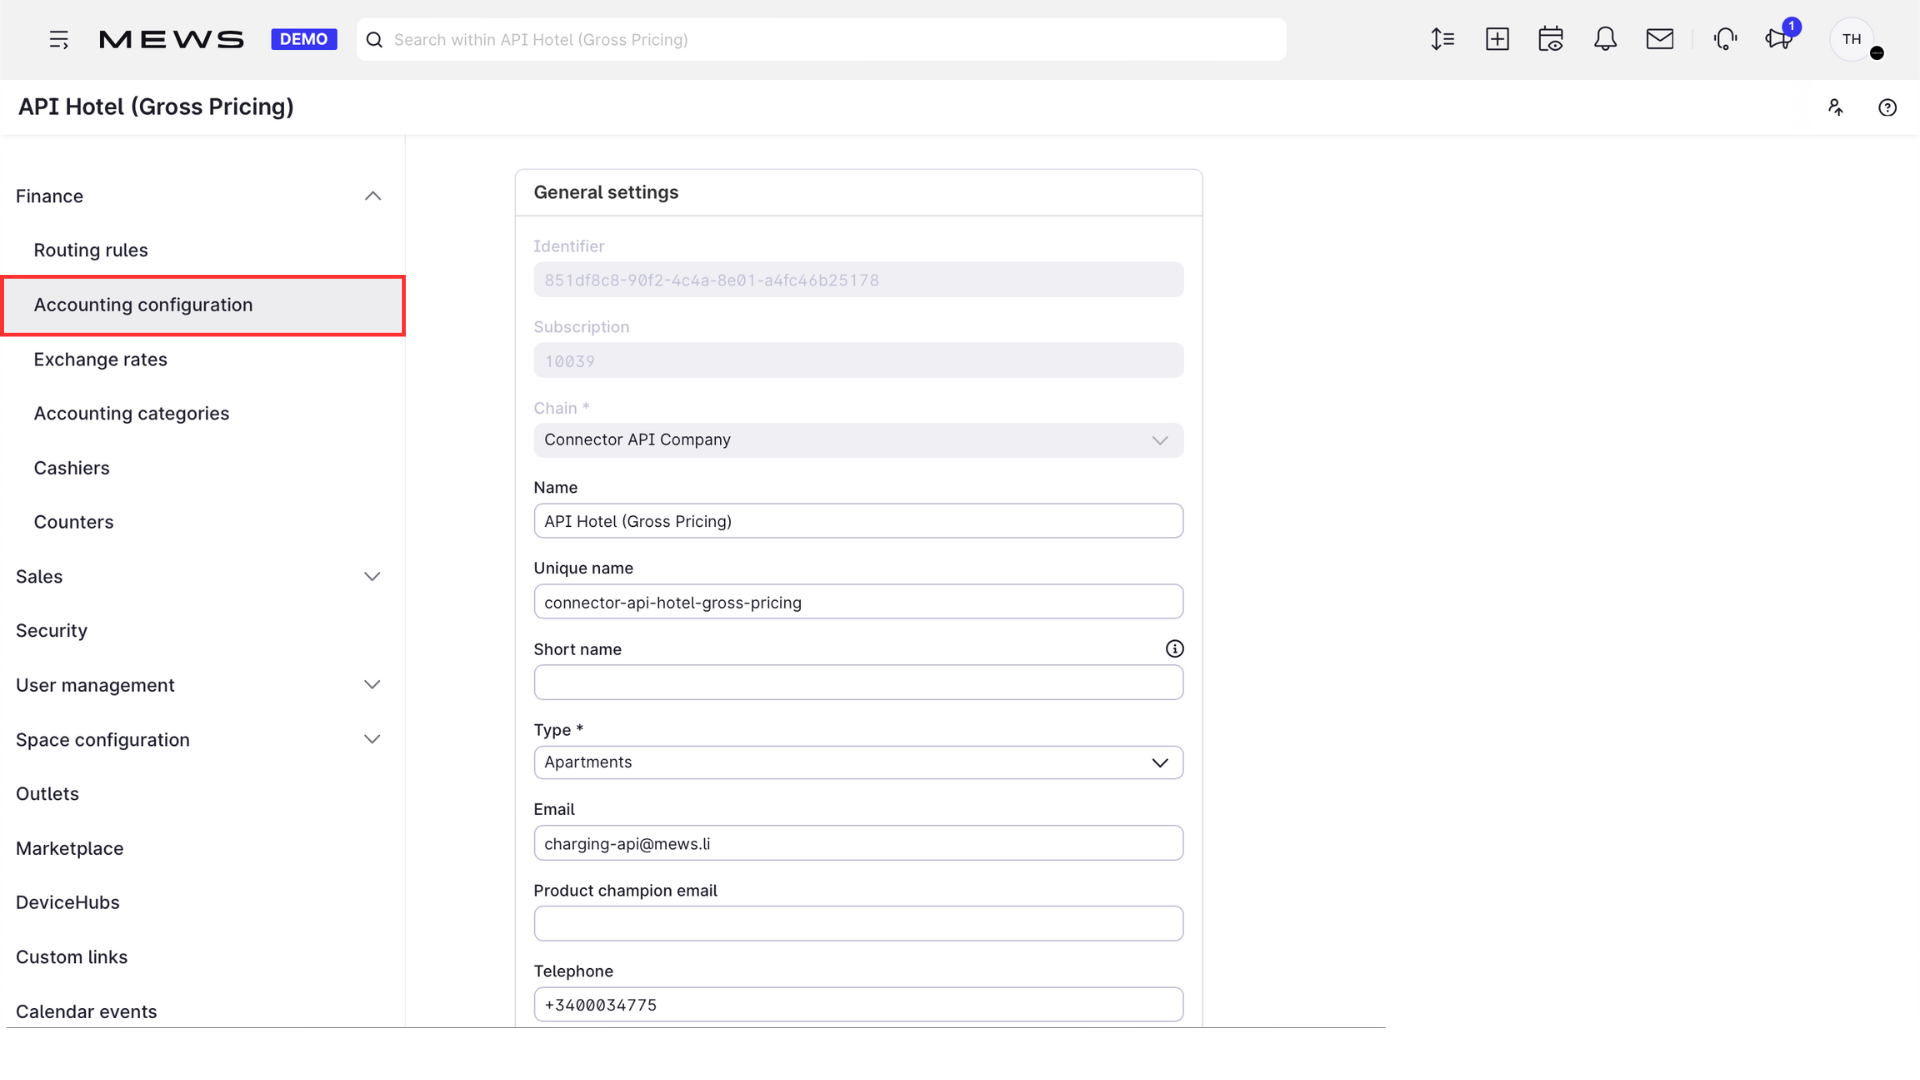Open Marketplace from sidebar
The width and height of the screenshot is (1920, 1080).
(x=70, y=848)
